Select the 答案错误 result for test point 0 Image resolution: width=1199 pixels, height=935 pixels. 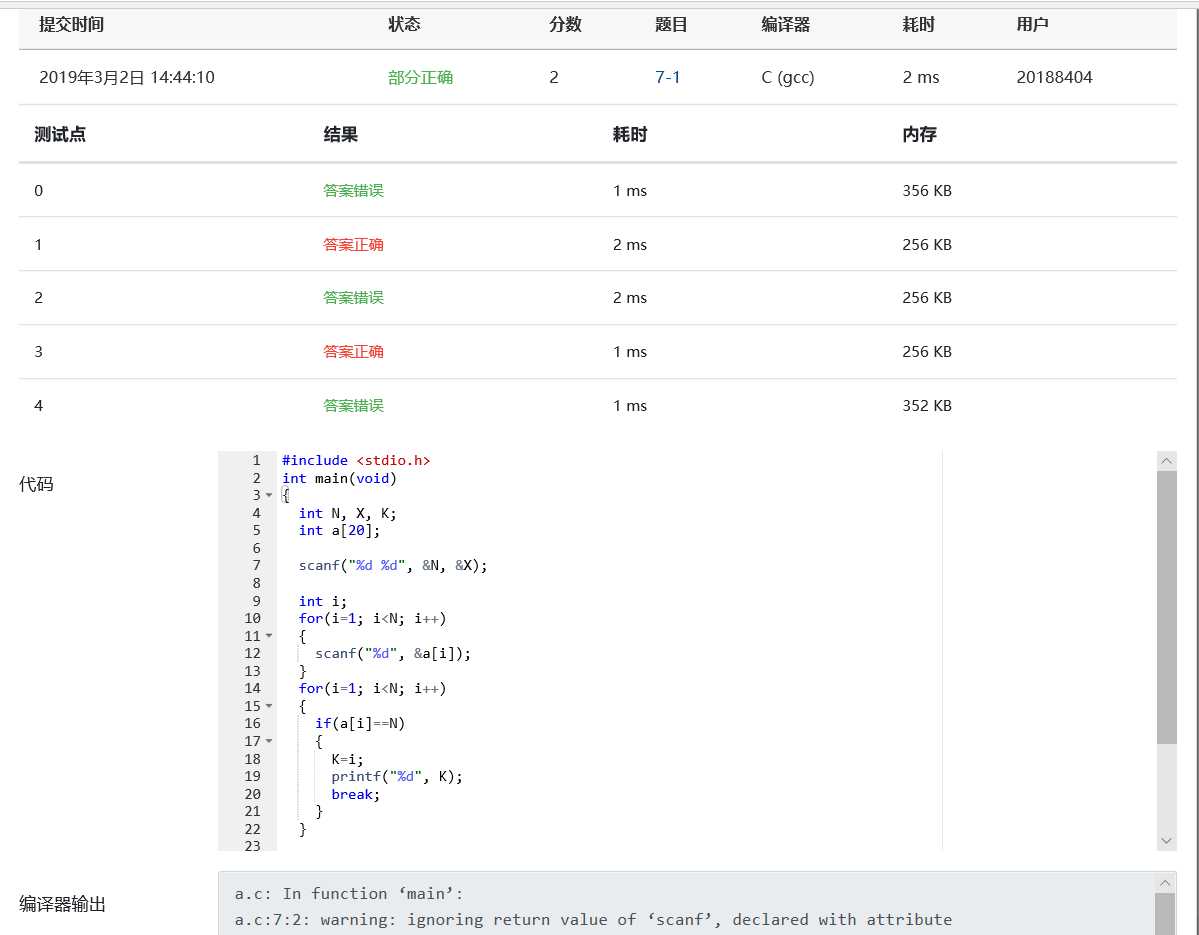click(353, 190)
